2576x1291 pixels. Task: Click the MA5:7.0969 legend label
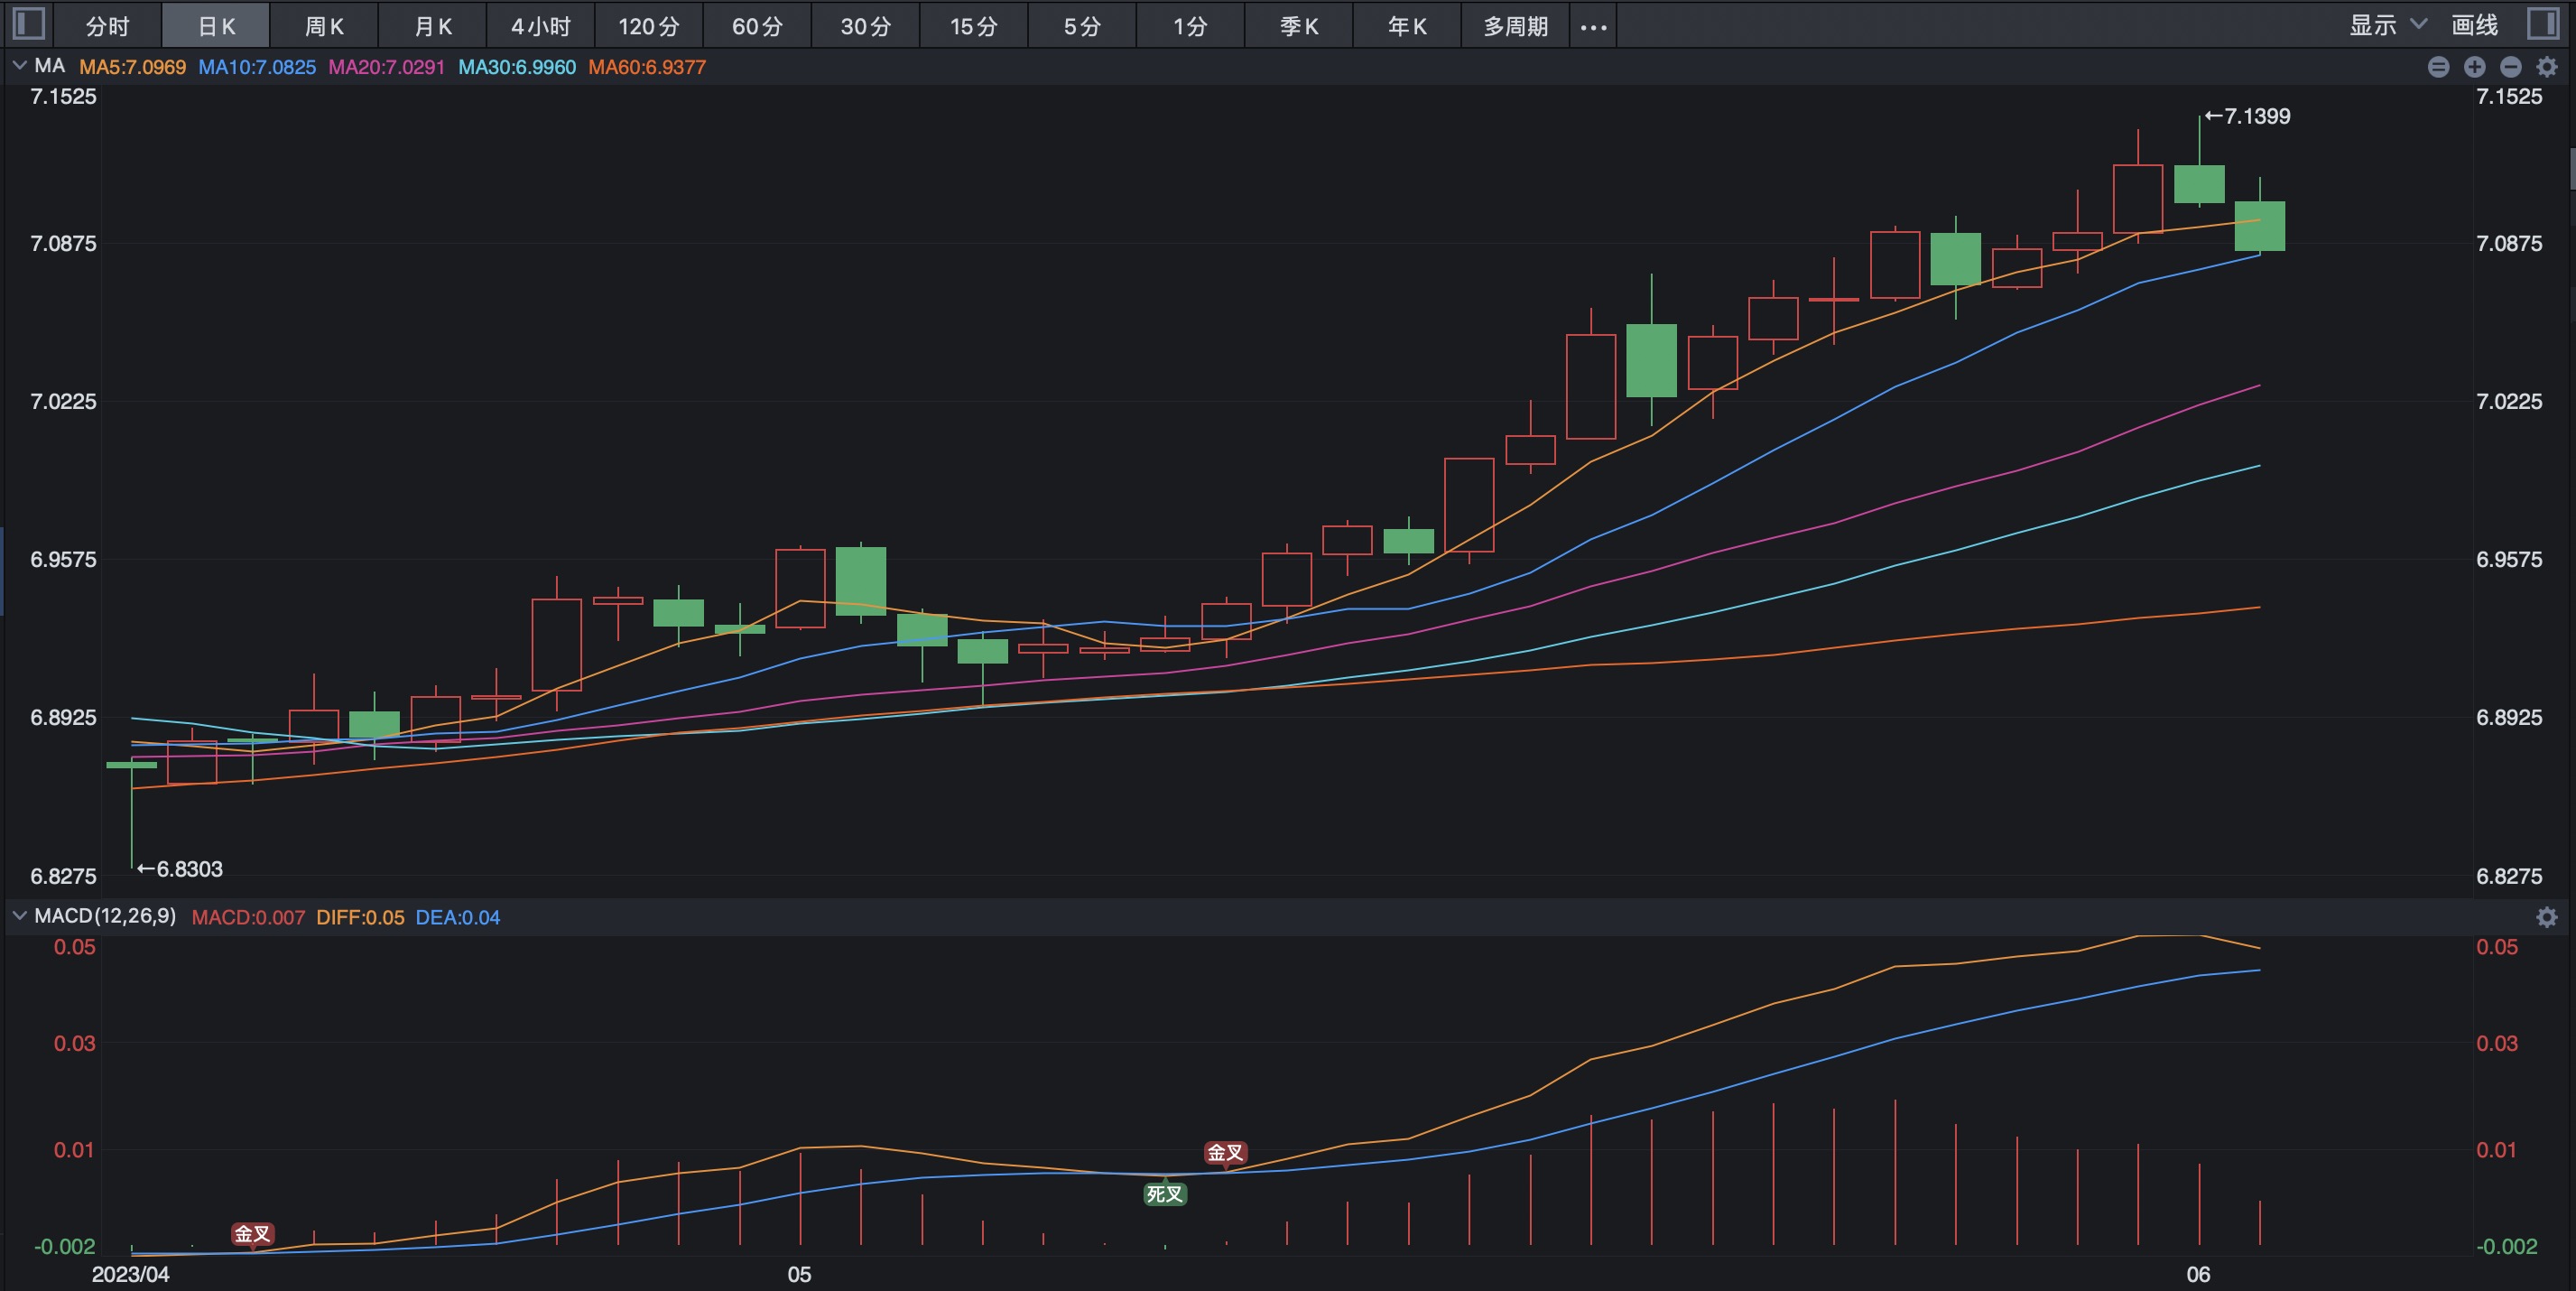pos(132,67)
